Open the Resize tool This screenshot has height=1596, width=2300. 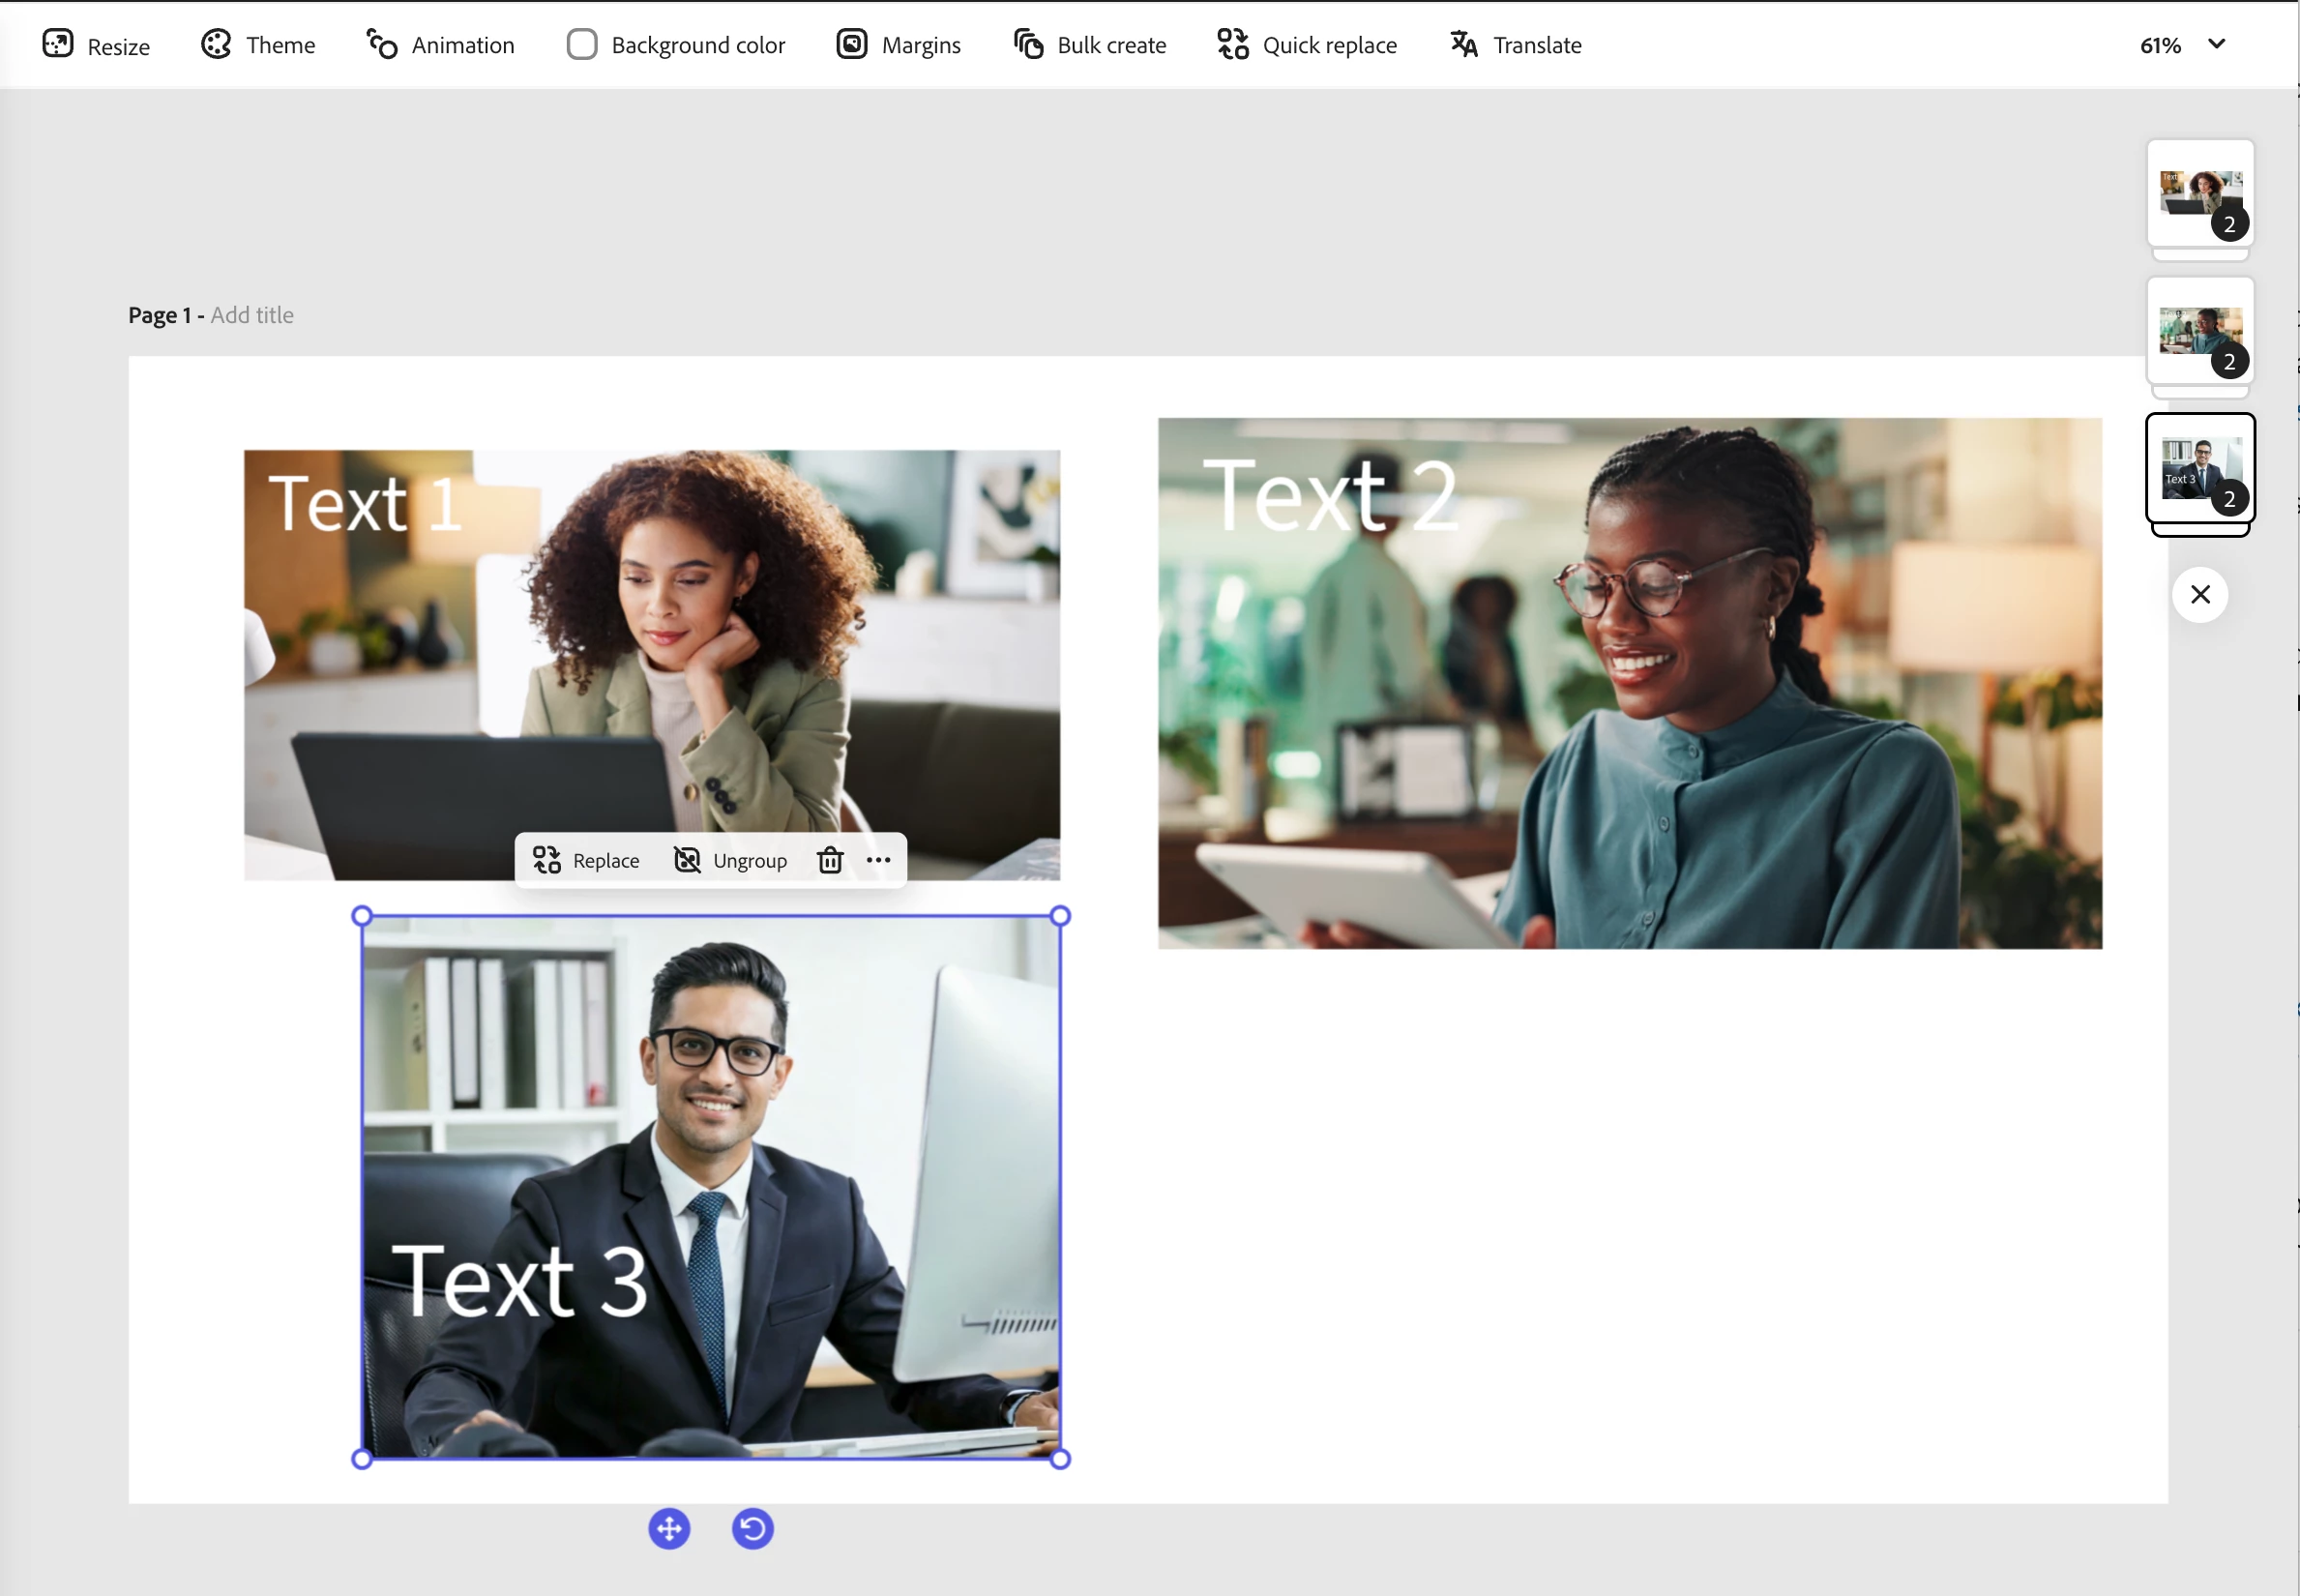coord(96,45)
